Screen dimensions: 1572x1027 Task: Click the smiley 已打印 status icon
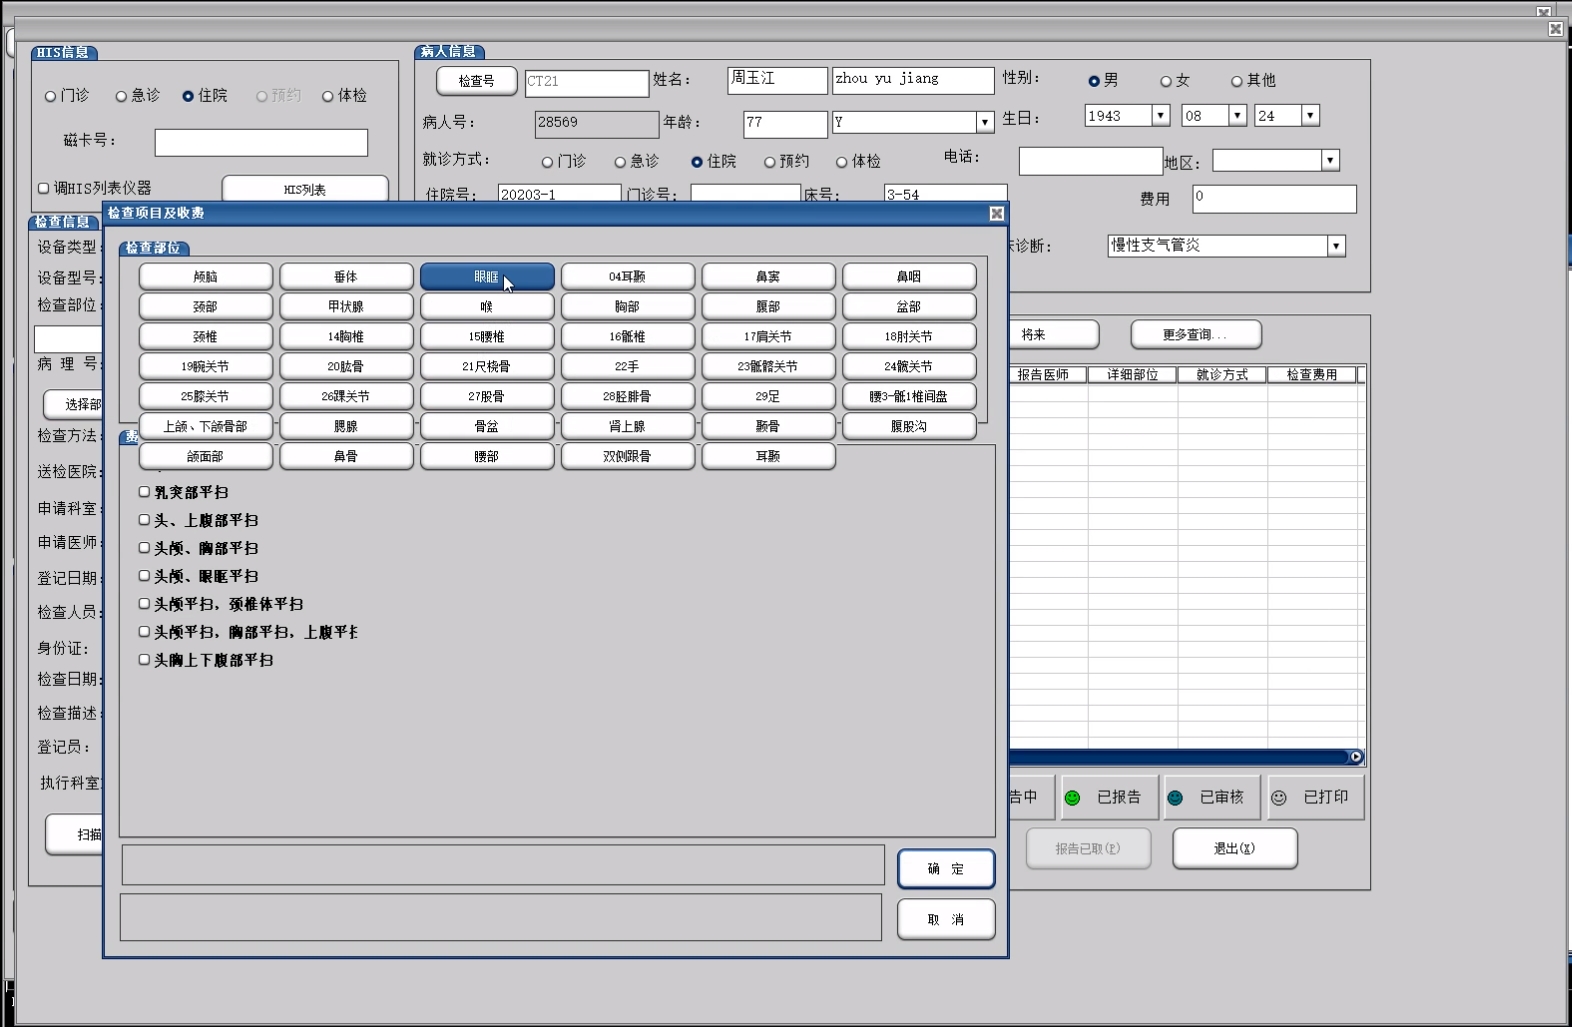pyautogui.click(x=1279, y=798)
